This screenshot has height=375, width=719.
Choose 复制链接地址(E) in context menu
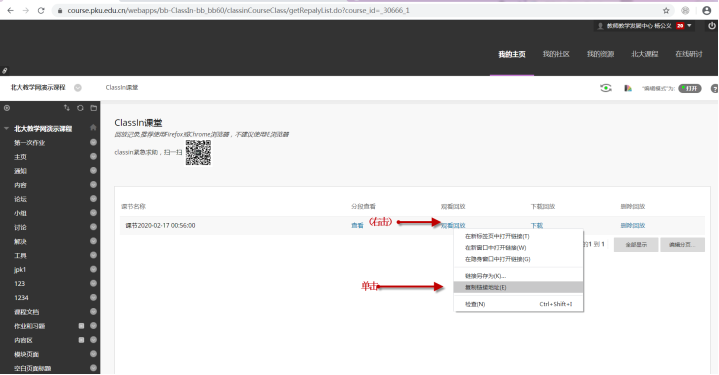518,287
